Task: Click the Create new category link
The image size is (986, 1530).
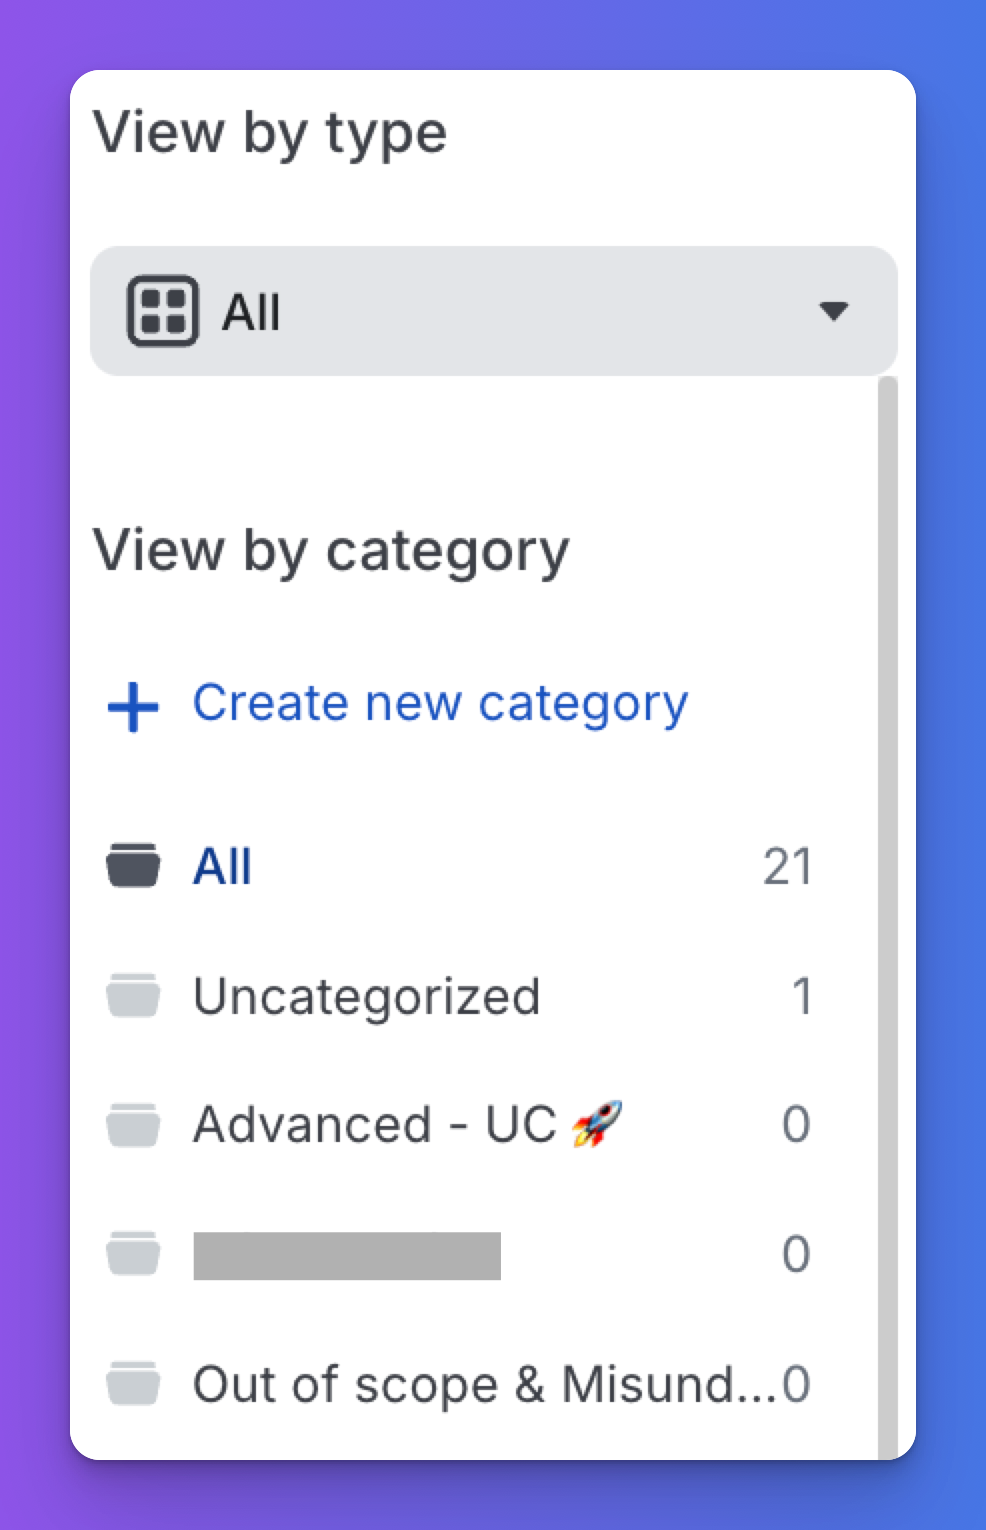Action: pos(440,703)
